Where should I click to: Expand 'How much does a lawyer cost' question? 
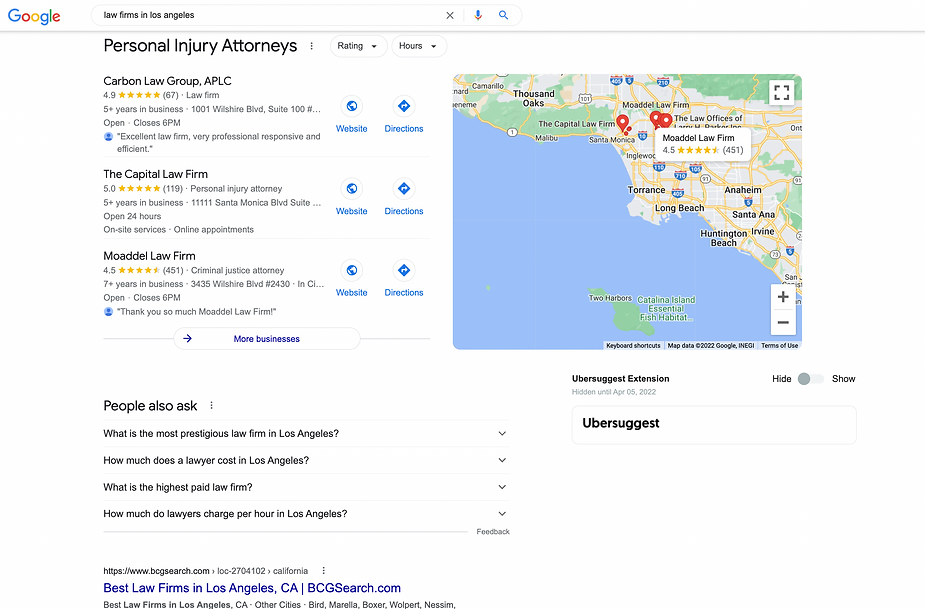point(306,460)
